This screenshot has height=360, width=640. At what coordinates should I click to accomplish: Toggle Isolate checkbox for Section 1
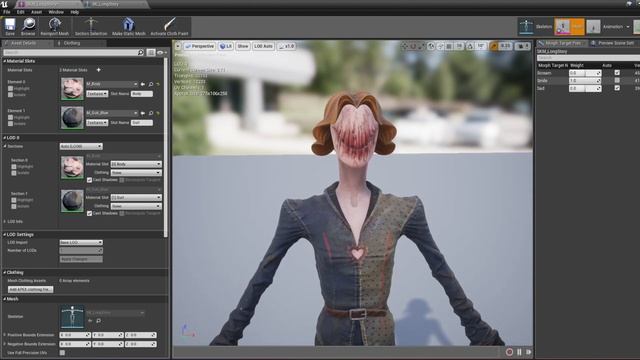[x=14, y=206]
